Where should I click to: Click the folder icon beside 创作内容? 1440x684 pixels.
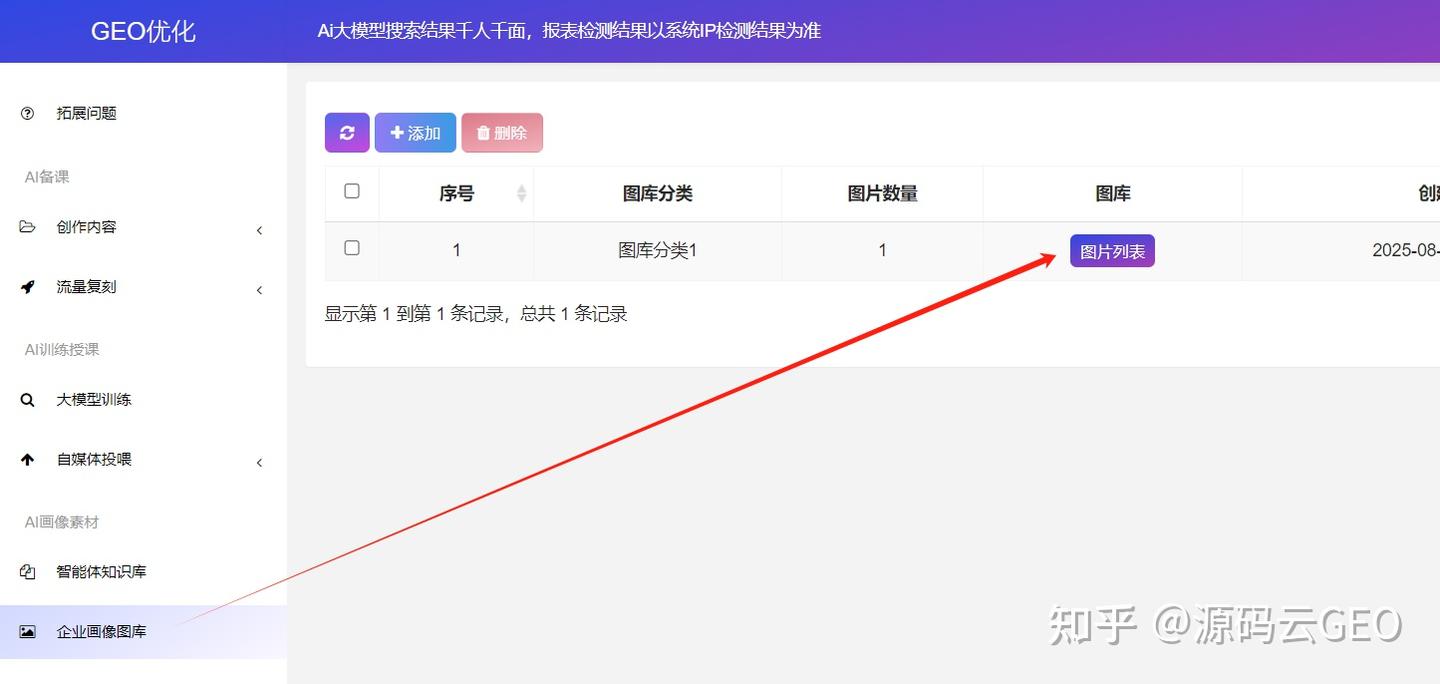[27, 227]
